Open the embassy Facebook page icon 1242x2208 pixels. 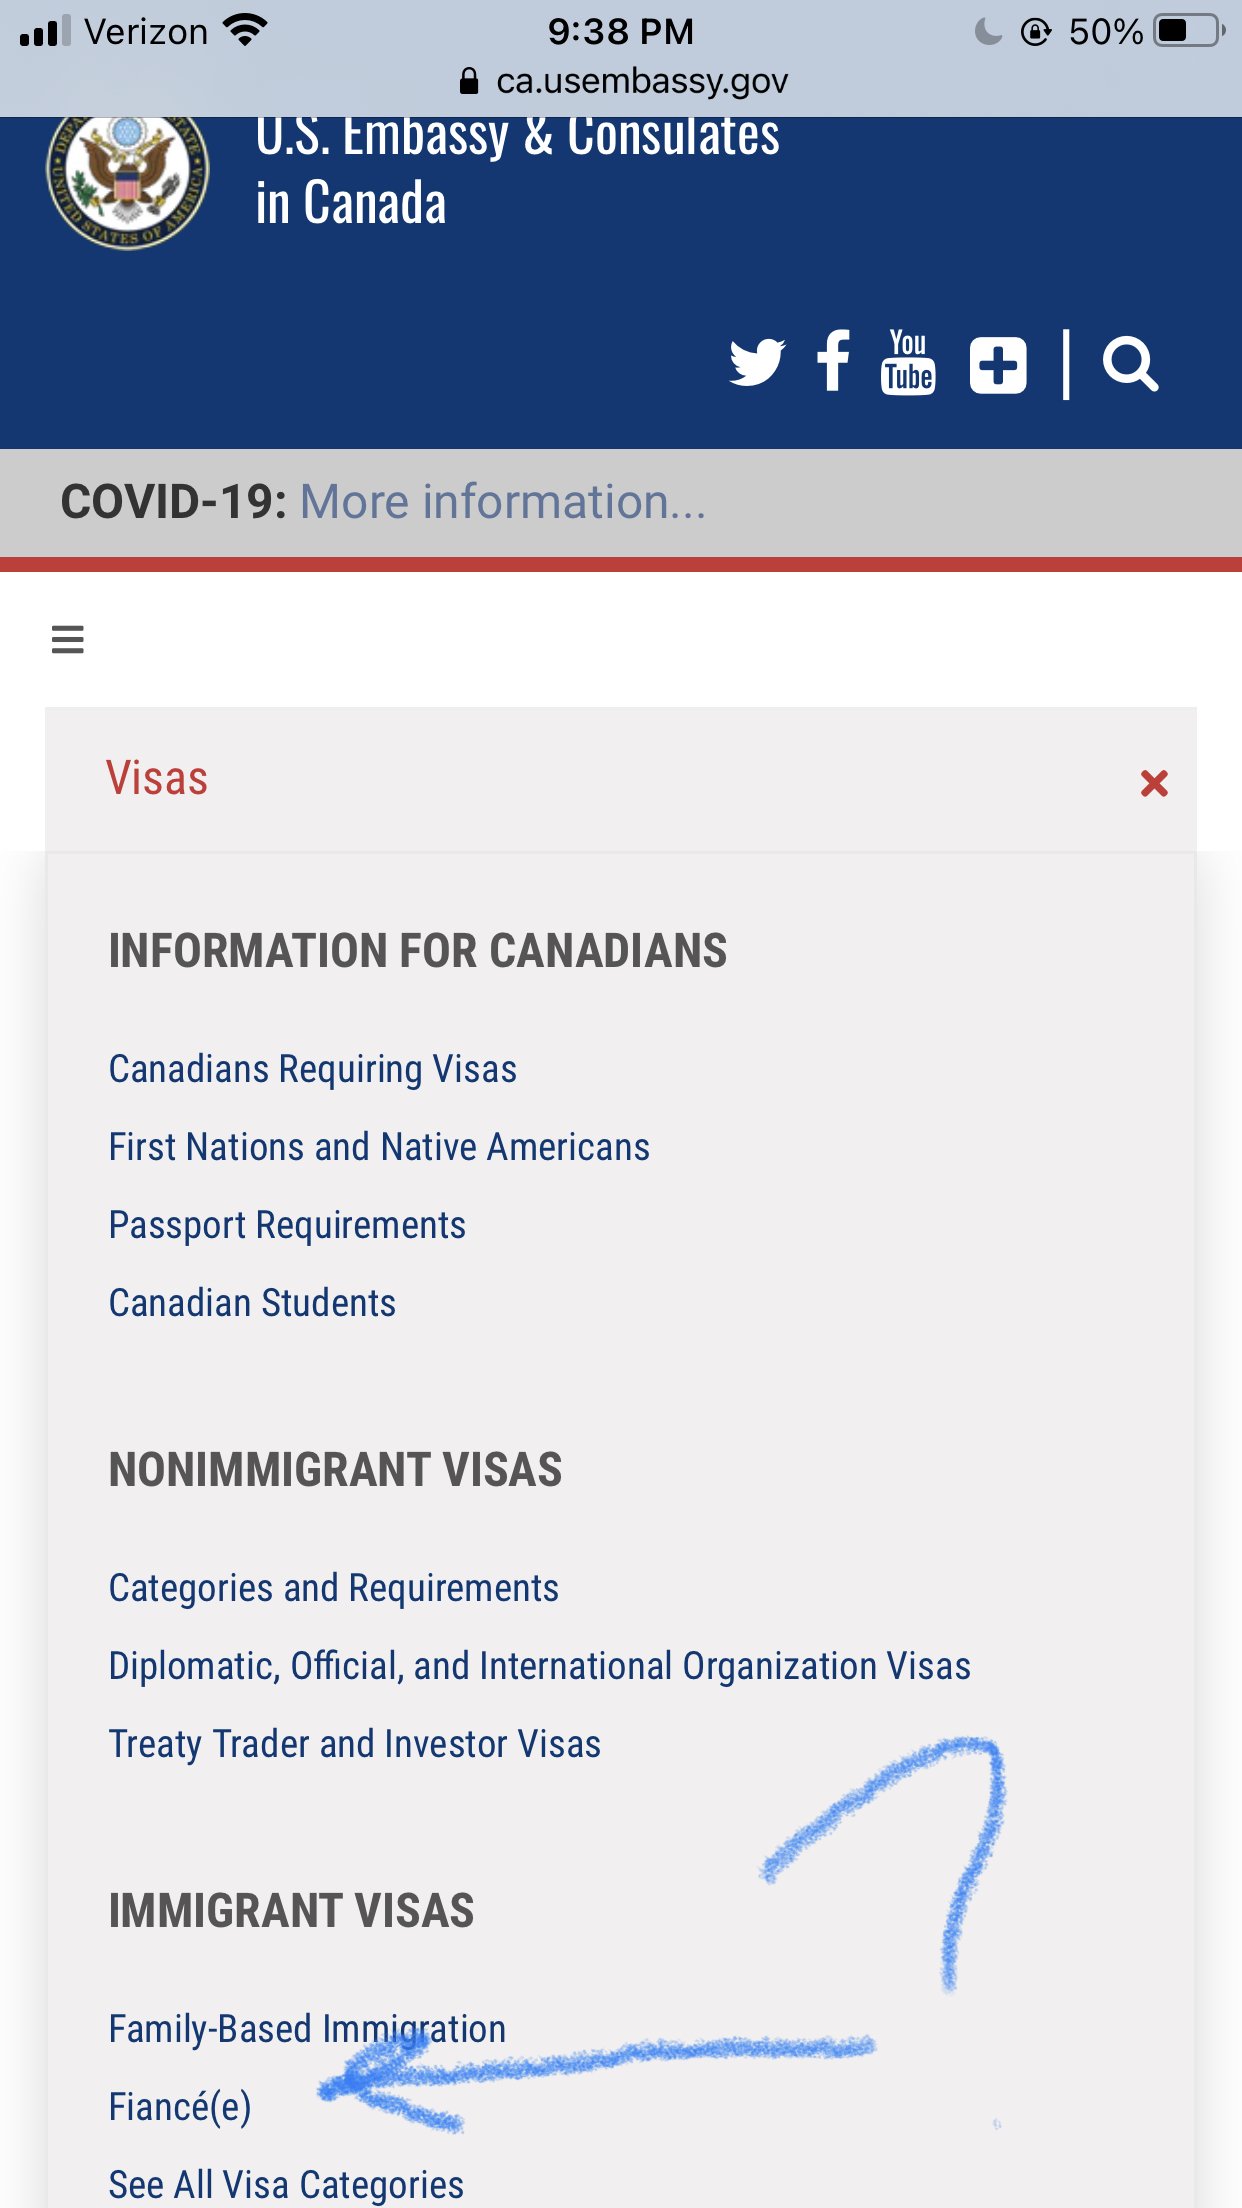click(833, 361)
